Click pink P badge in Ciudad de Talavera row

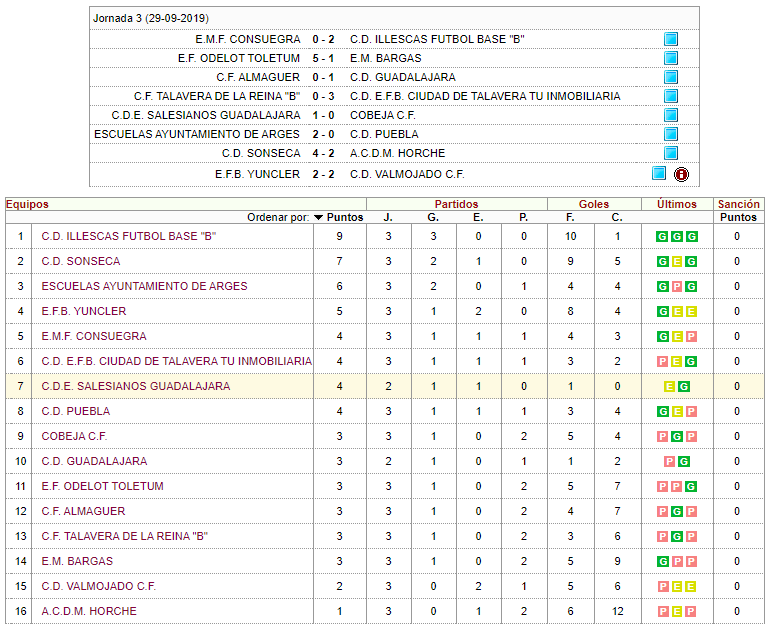pos(662,361)
